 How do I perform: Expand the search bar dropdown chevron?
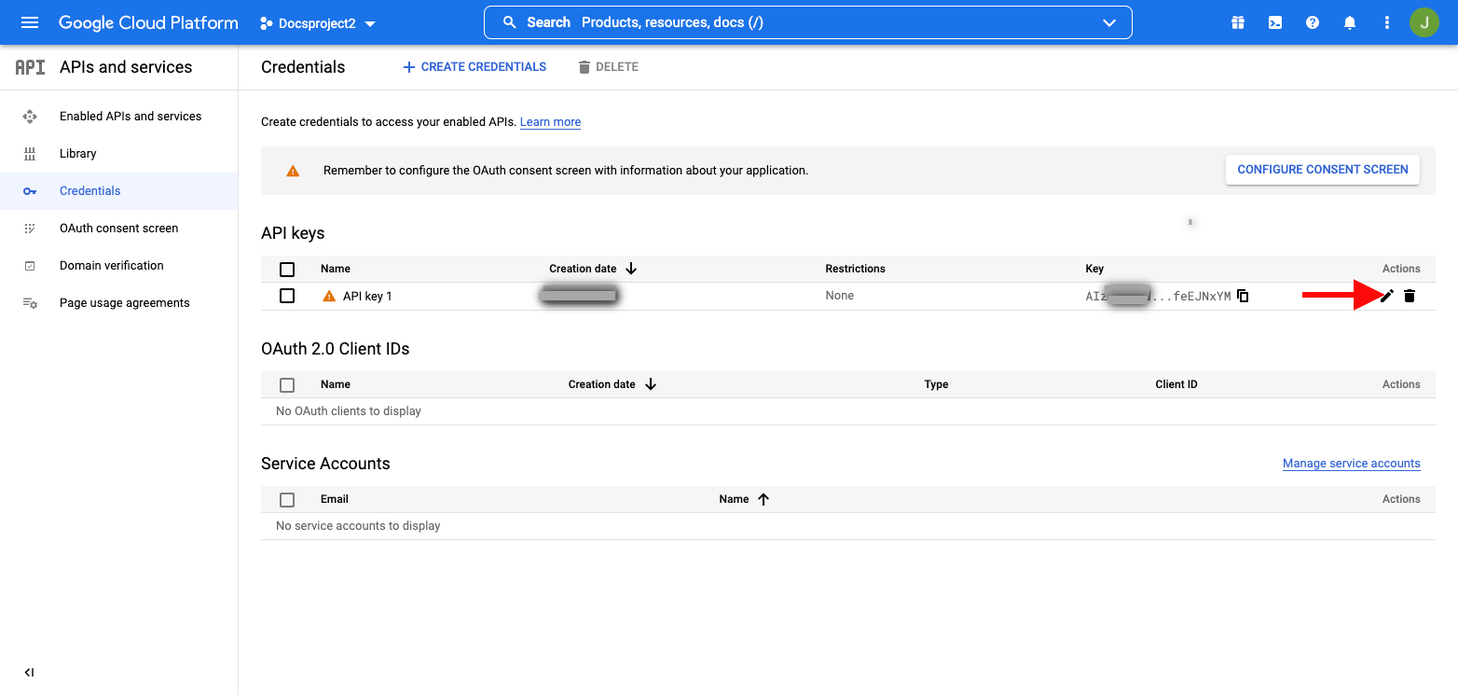point(1108,22)
